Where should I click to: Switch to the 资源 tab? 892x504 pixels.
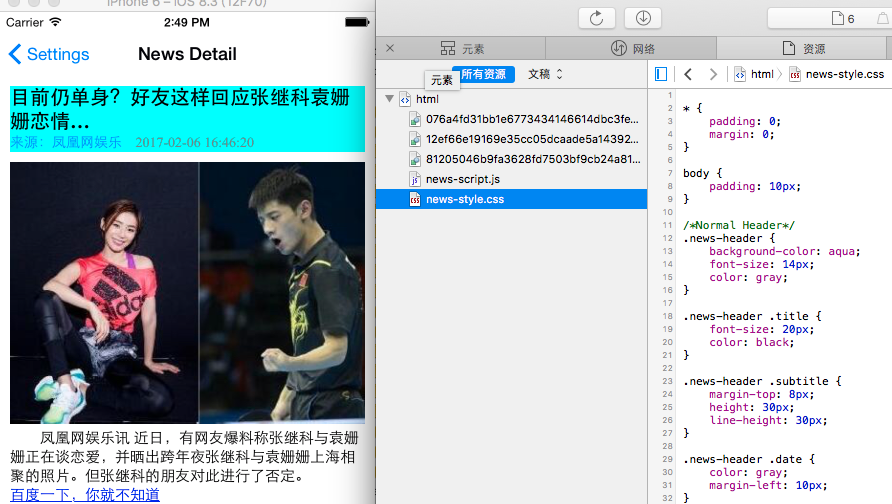coord(804,49)
